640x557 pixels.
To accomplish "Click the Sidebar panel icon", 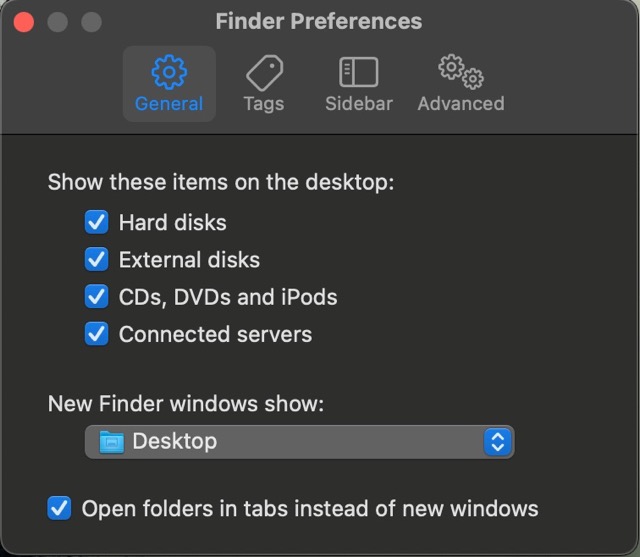I will point(358,71).
